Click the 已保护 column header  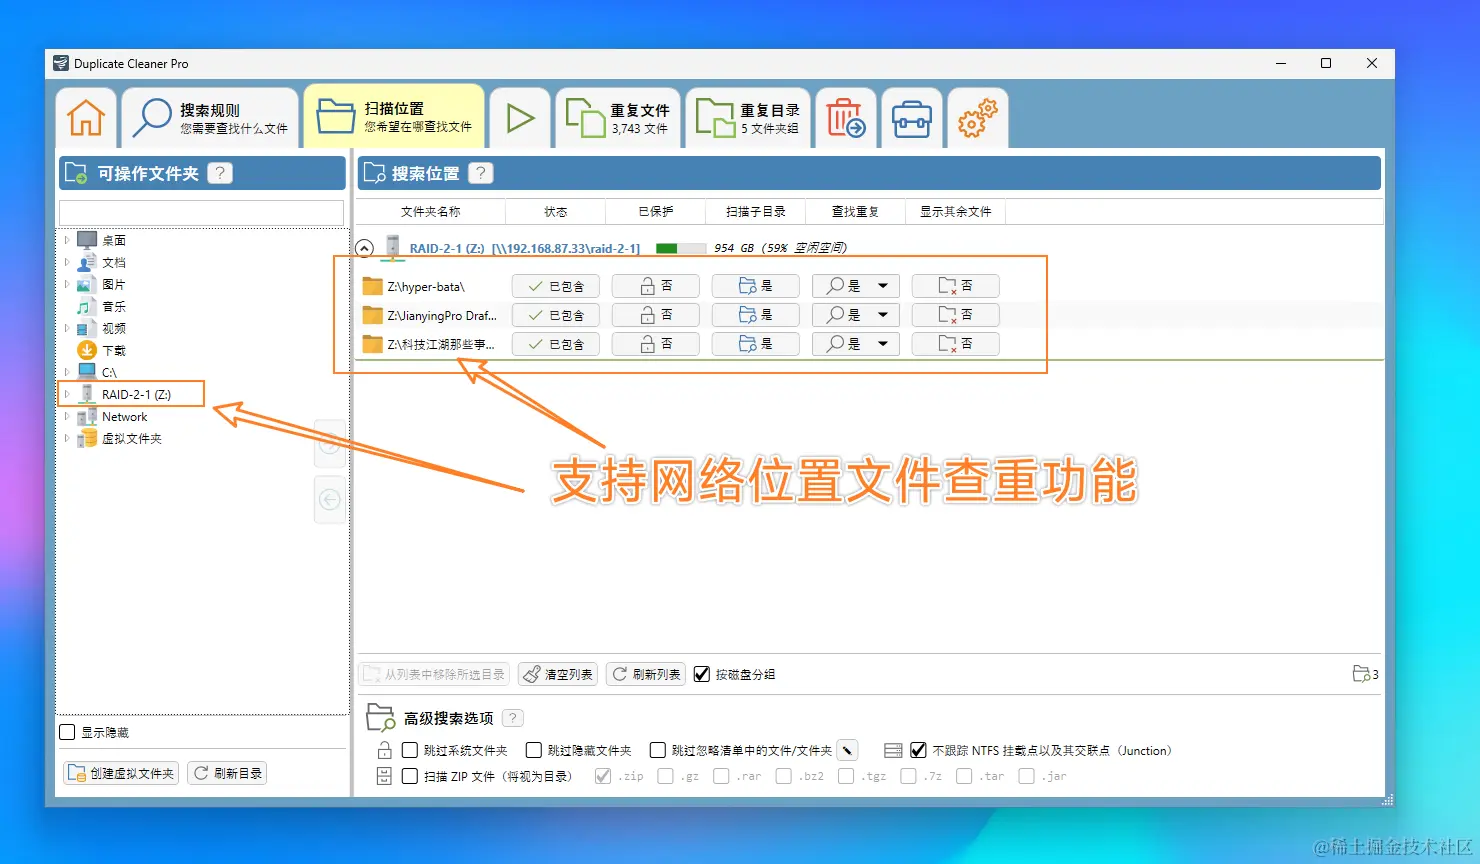pos(655,212)
